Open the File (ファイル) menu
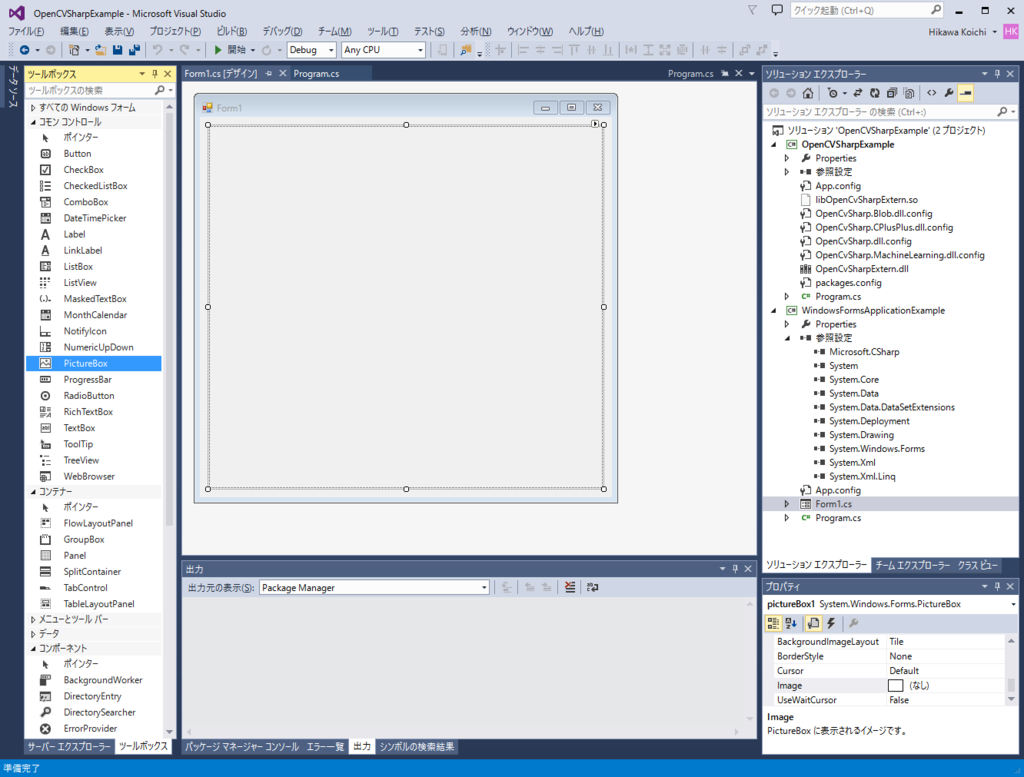This screenshot has width=1024, height=777. pyautogui.click(x=25, y=31)
